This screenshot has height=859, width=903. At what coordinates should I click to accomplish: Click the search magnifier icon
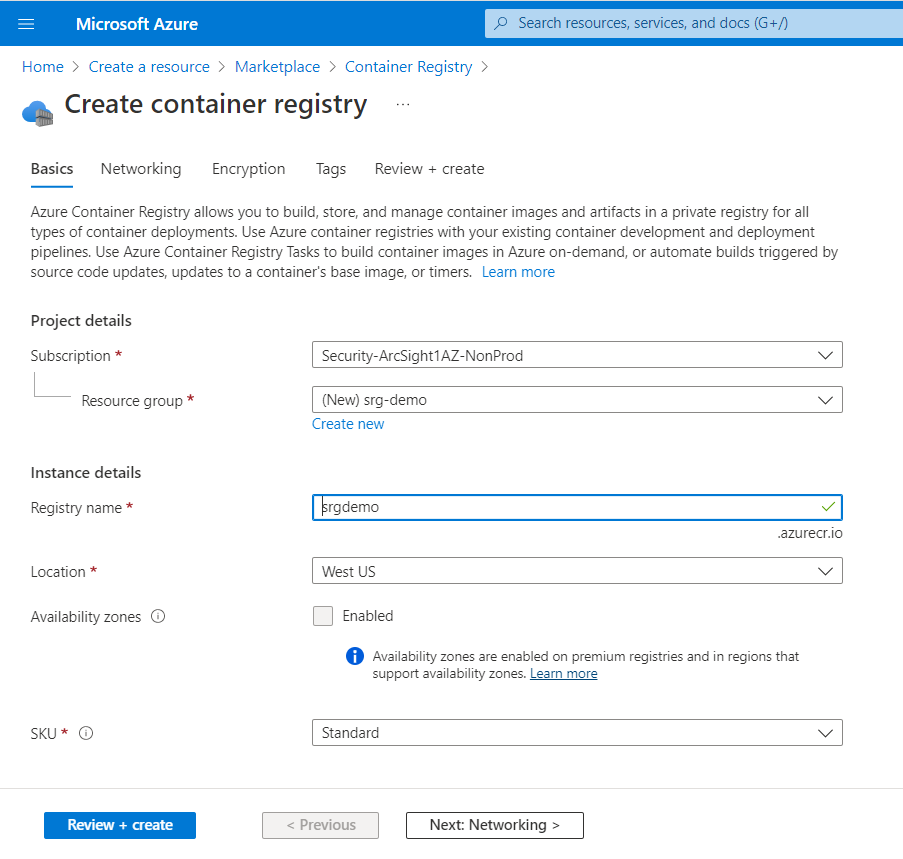(x=502, y=23)
